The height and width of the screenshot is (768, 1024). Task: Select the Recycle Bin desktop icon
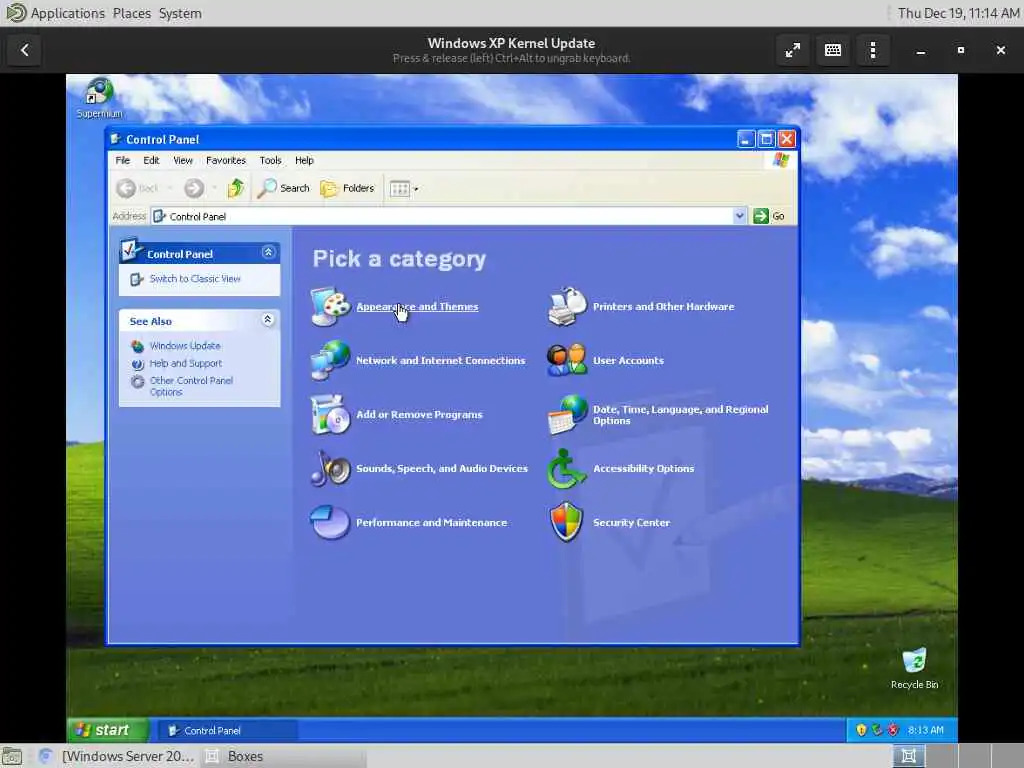914,668
